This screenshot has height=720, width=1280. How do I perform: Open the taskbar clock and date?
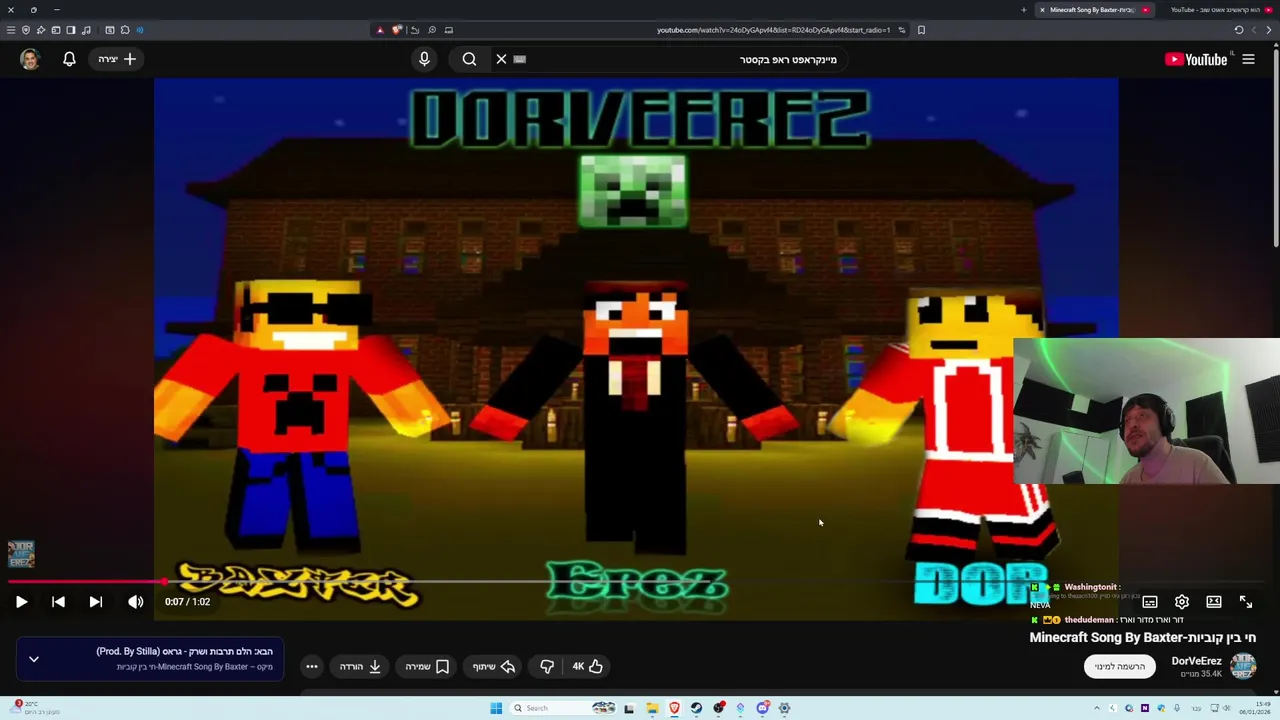click(x=1253, y=709)
